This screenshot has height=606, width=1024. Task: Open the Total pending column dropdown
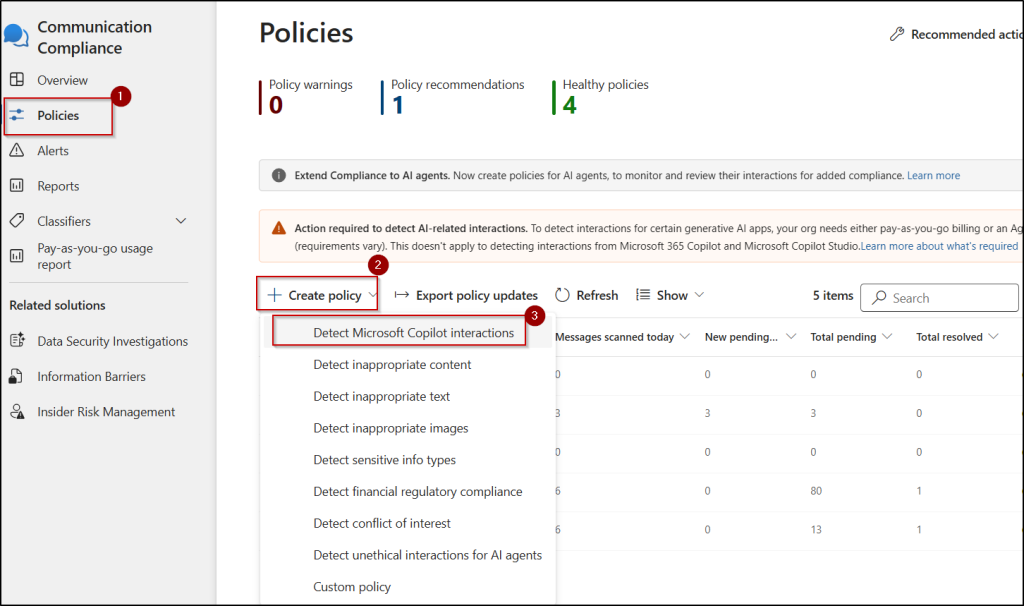point(887,336)
